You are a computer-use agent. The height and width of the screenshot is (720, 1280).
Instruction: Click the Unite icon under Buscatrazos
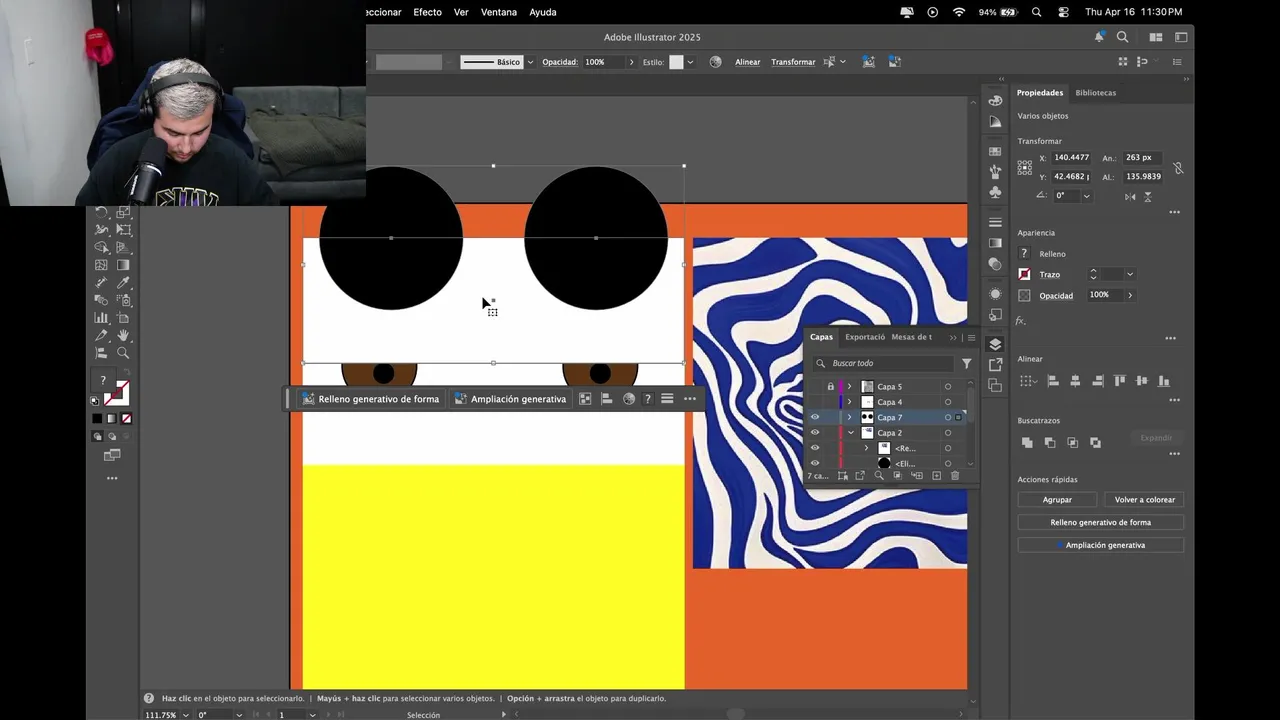click(x=1027, y=442)
